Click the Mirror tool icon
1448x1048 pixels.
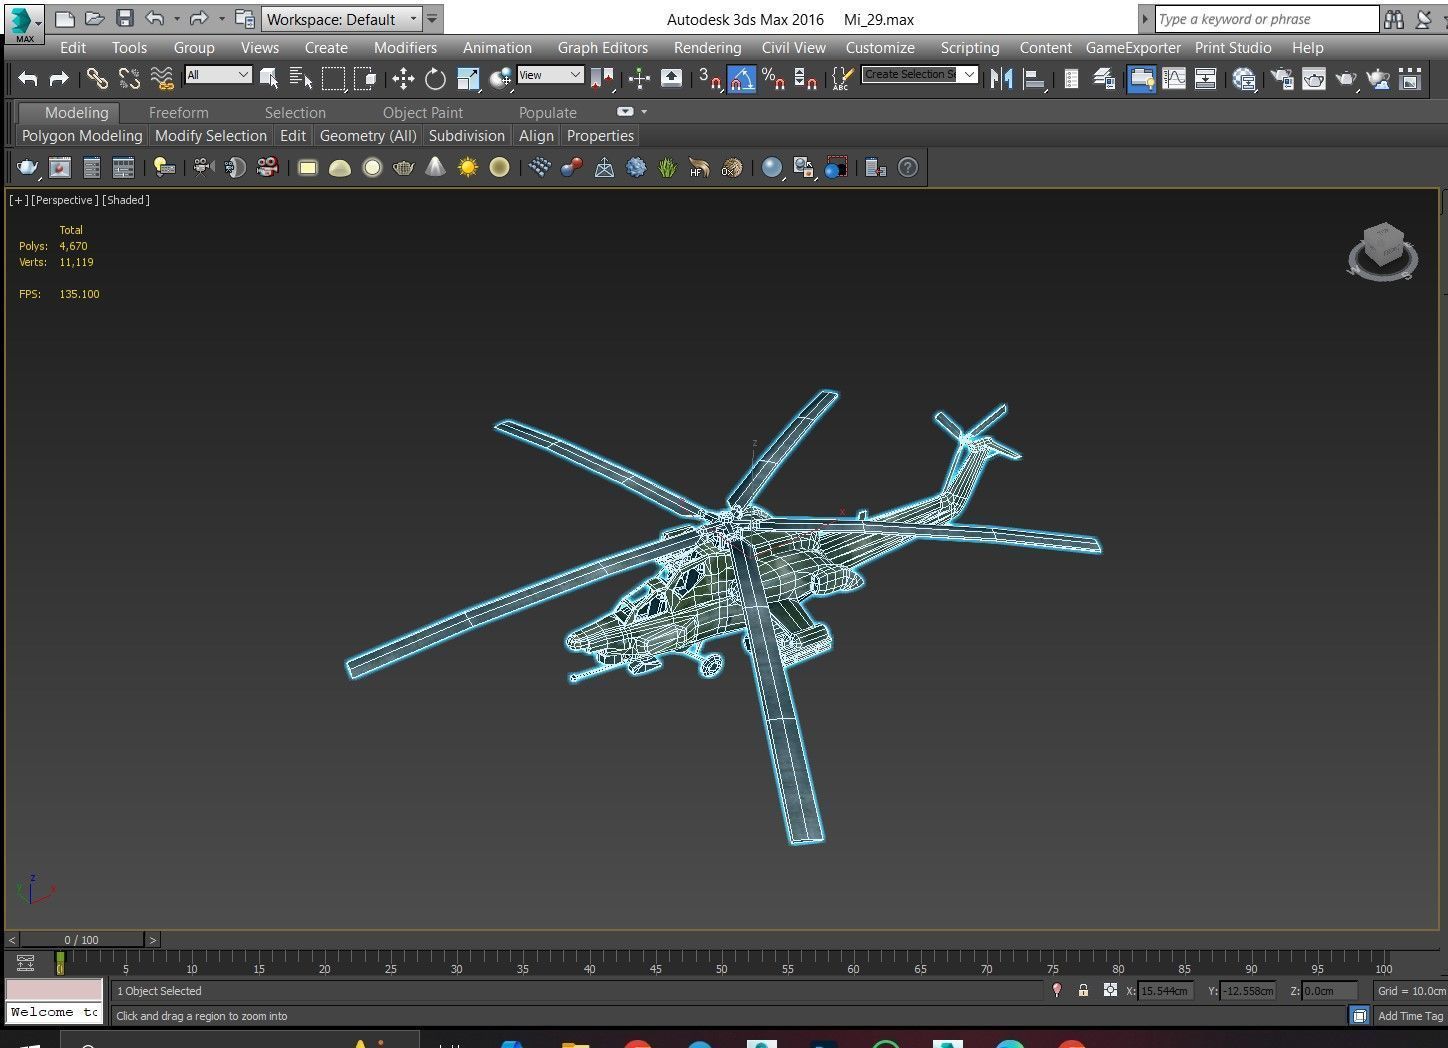point(1001,78)
